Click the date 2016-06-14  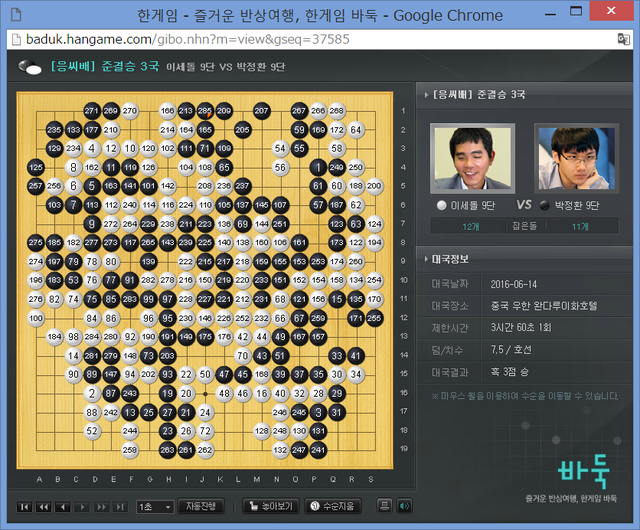(x=513, y=285)
